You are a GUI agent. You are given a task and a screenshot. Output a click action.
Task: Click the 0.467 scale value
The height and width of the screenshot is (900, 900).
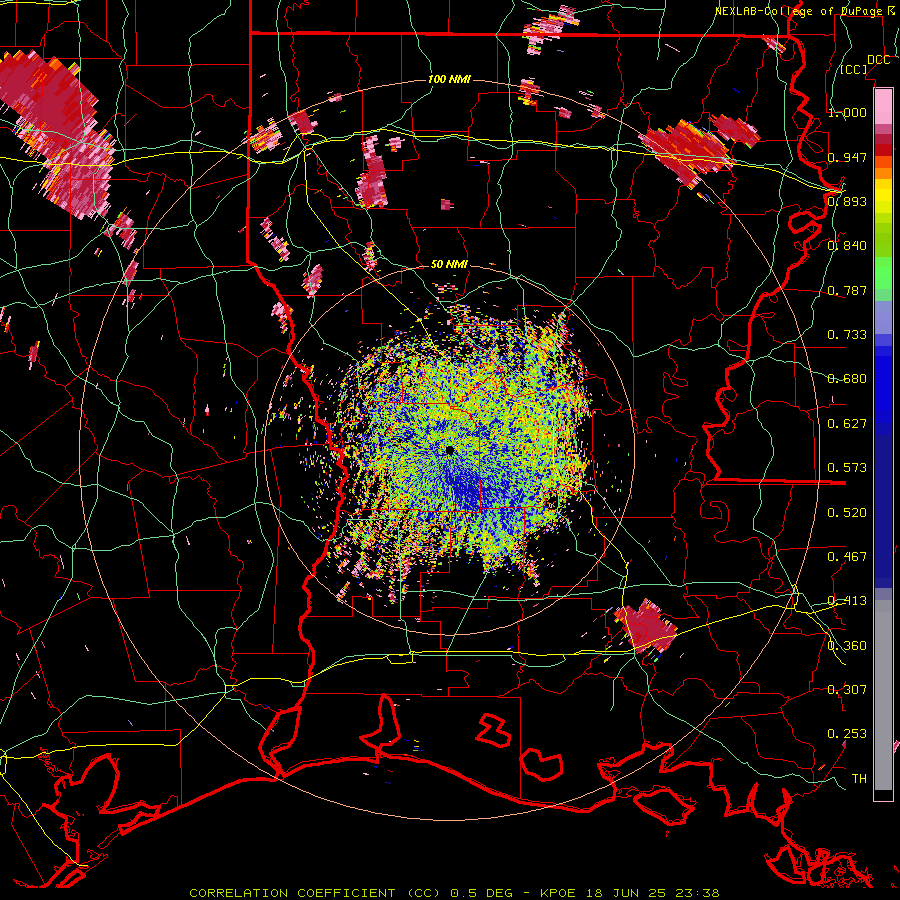click(847, 557)
